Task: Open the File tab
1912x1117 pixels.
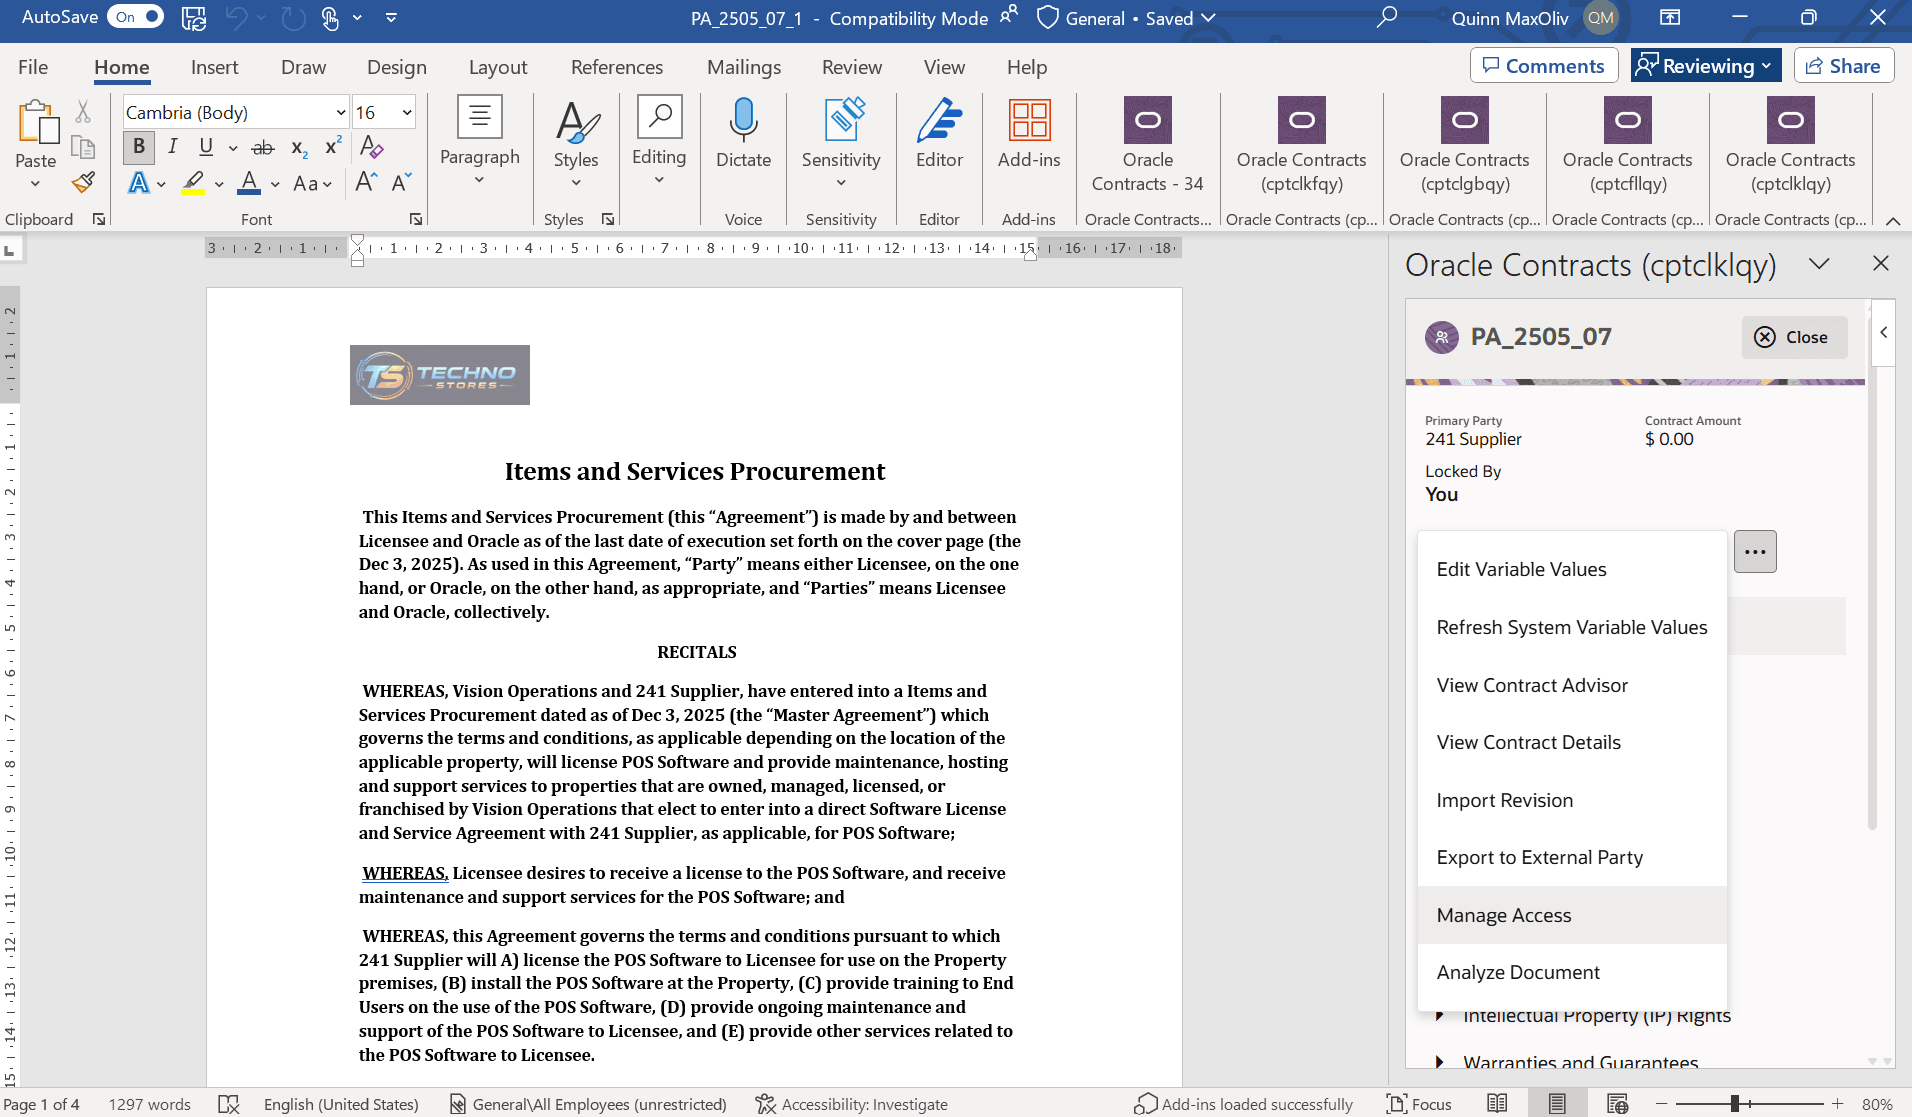Action: tap(33, 67)
